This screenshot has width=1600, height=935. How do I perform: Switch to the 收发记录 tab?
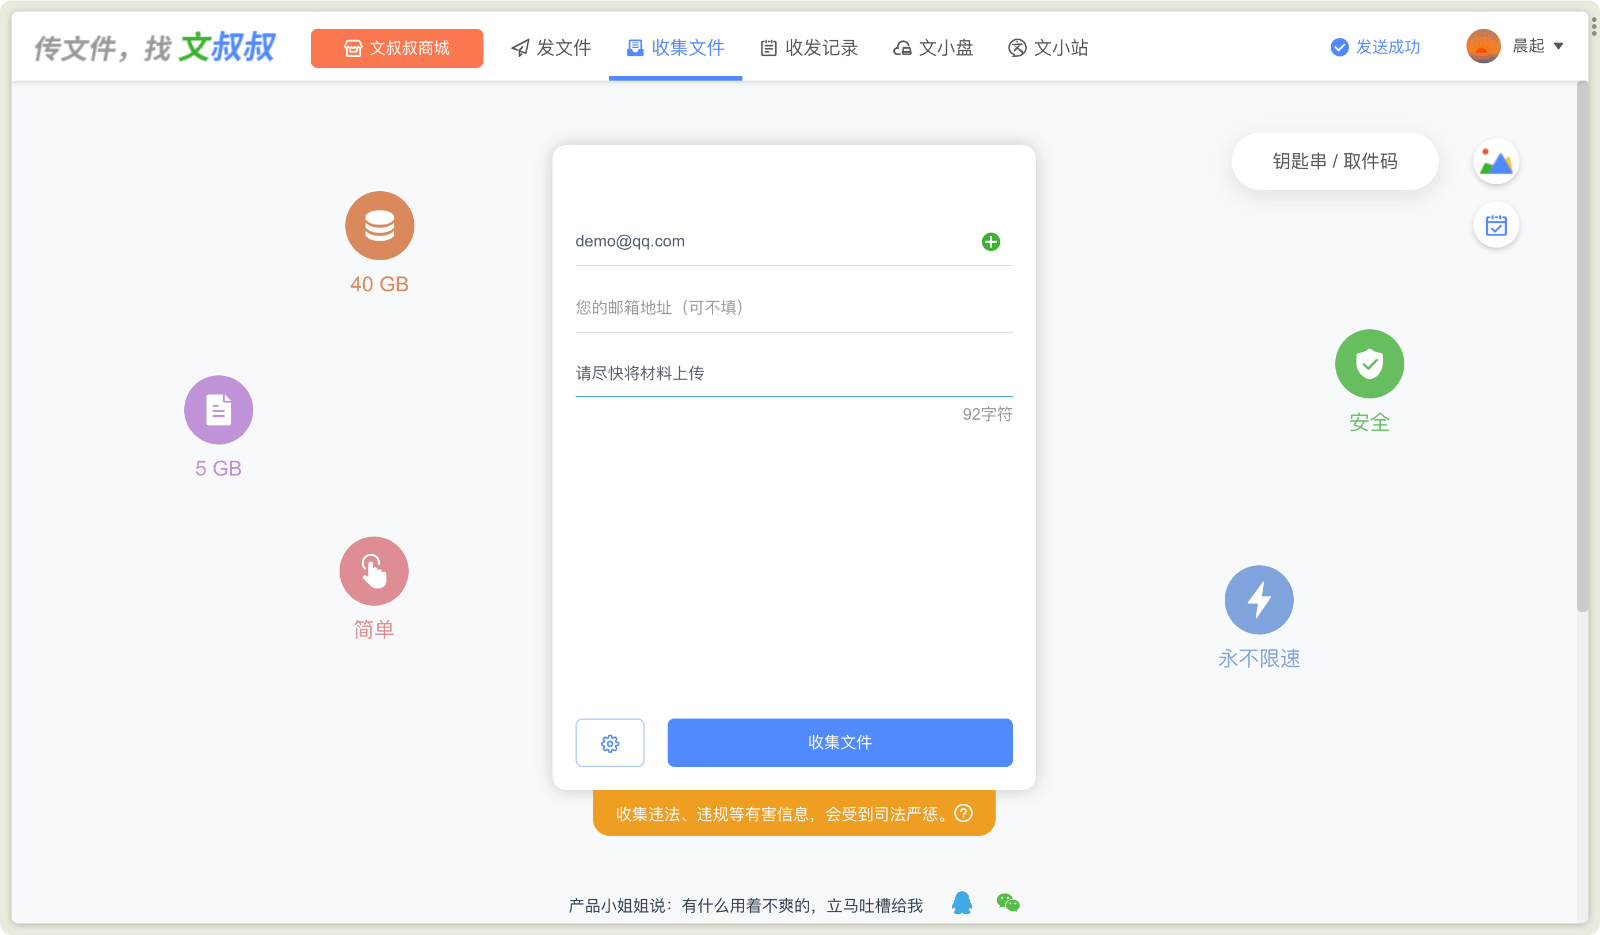809,48
